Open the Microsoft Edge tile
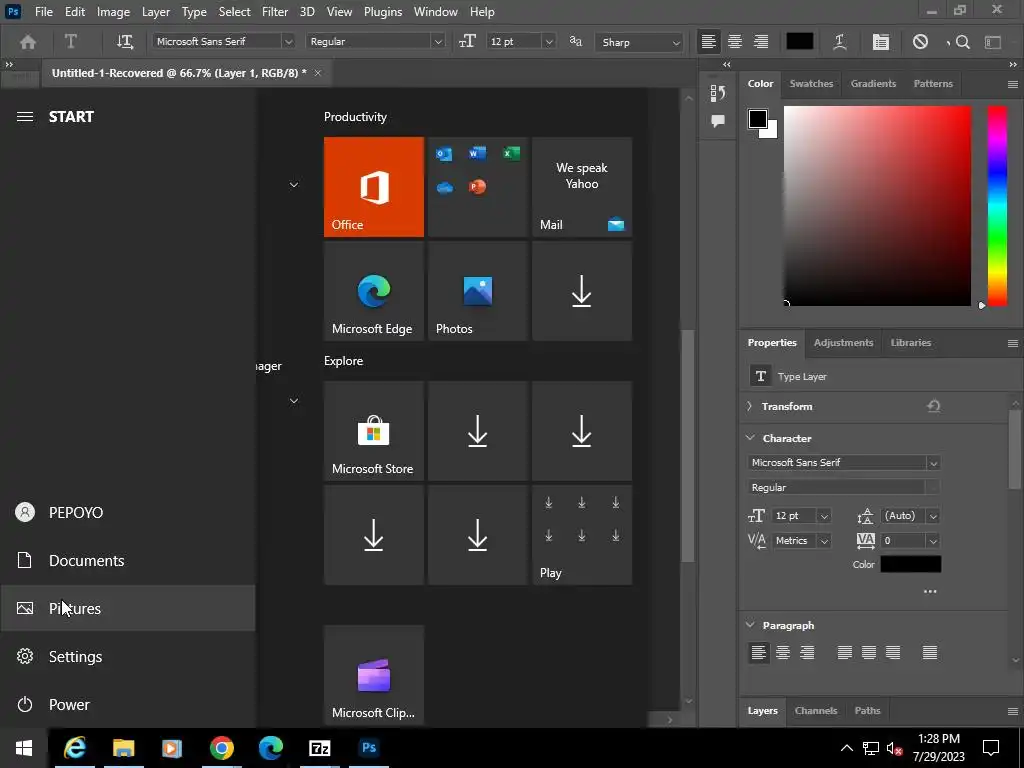This screenshot has height=768, width=1024. (x=374, y=291)
